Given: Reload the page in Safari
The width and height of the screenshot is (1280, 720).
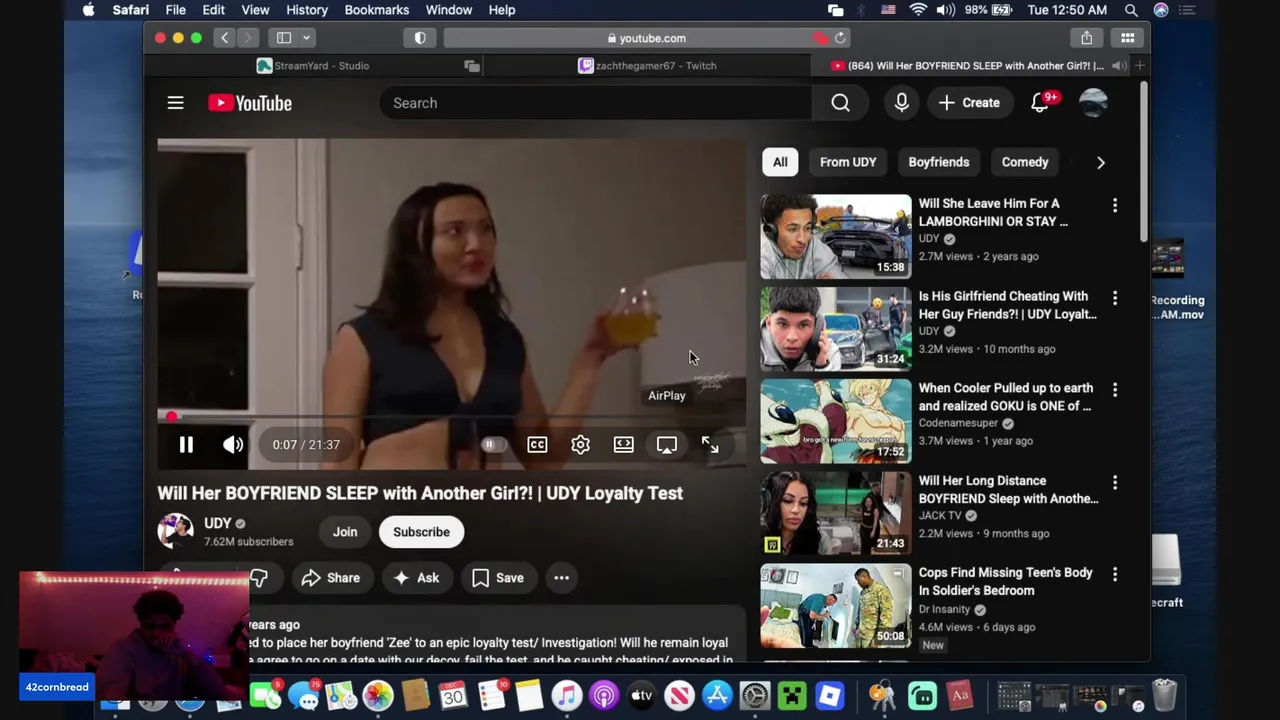Looking at the screenshot, I should coord(840,38).
